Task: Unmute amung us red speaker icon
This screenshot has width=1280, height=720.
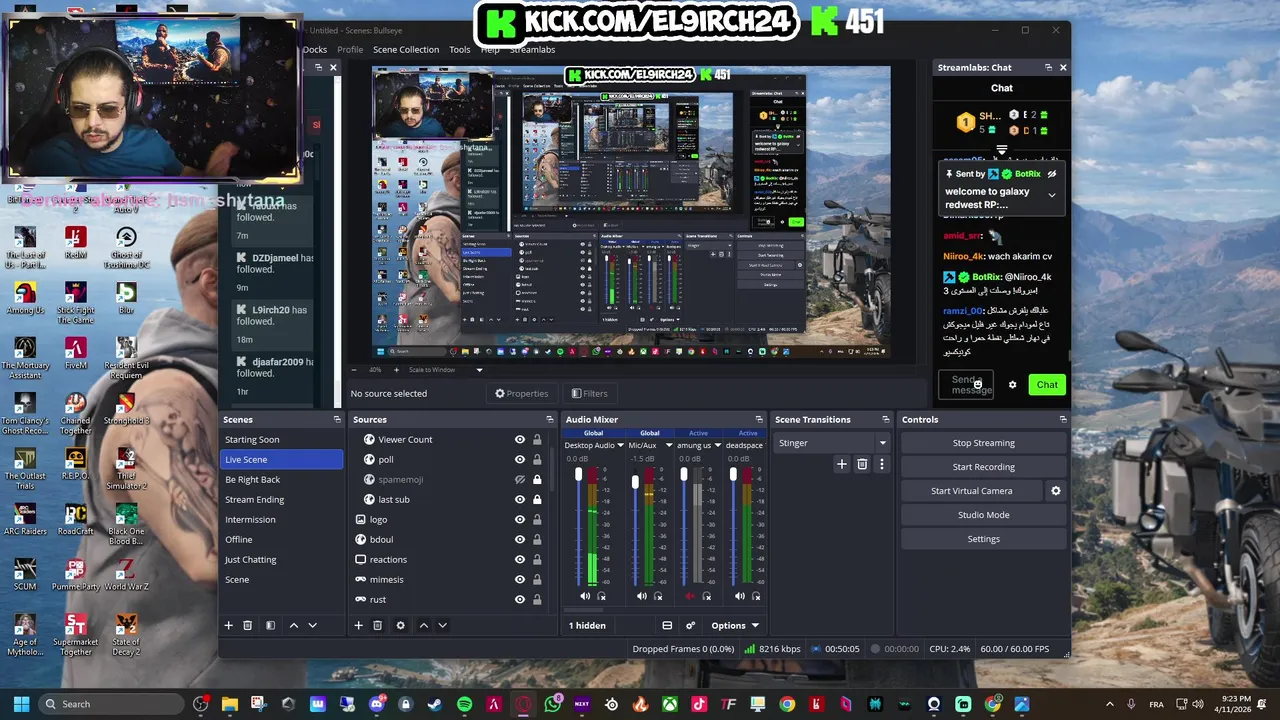Action: click(690, 596)
